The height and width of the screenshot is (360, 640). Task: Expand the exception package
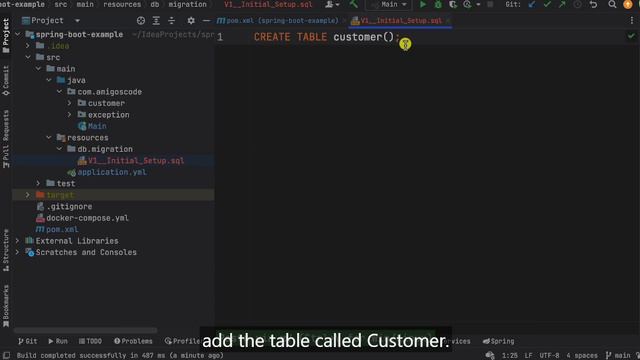point(70,115)
